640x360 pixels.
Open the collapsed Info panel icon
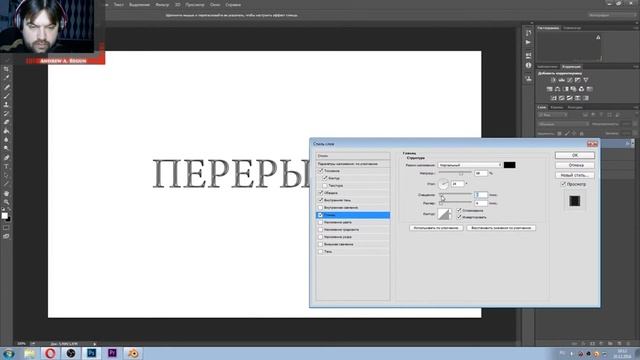[529, 65]
